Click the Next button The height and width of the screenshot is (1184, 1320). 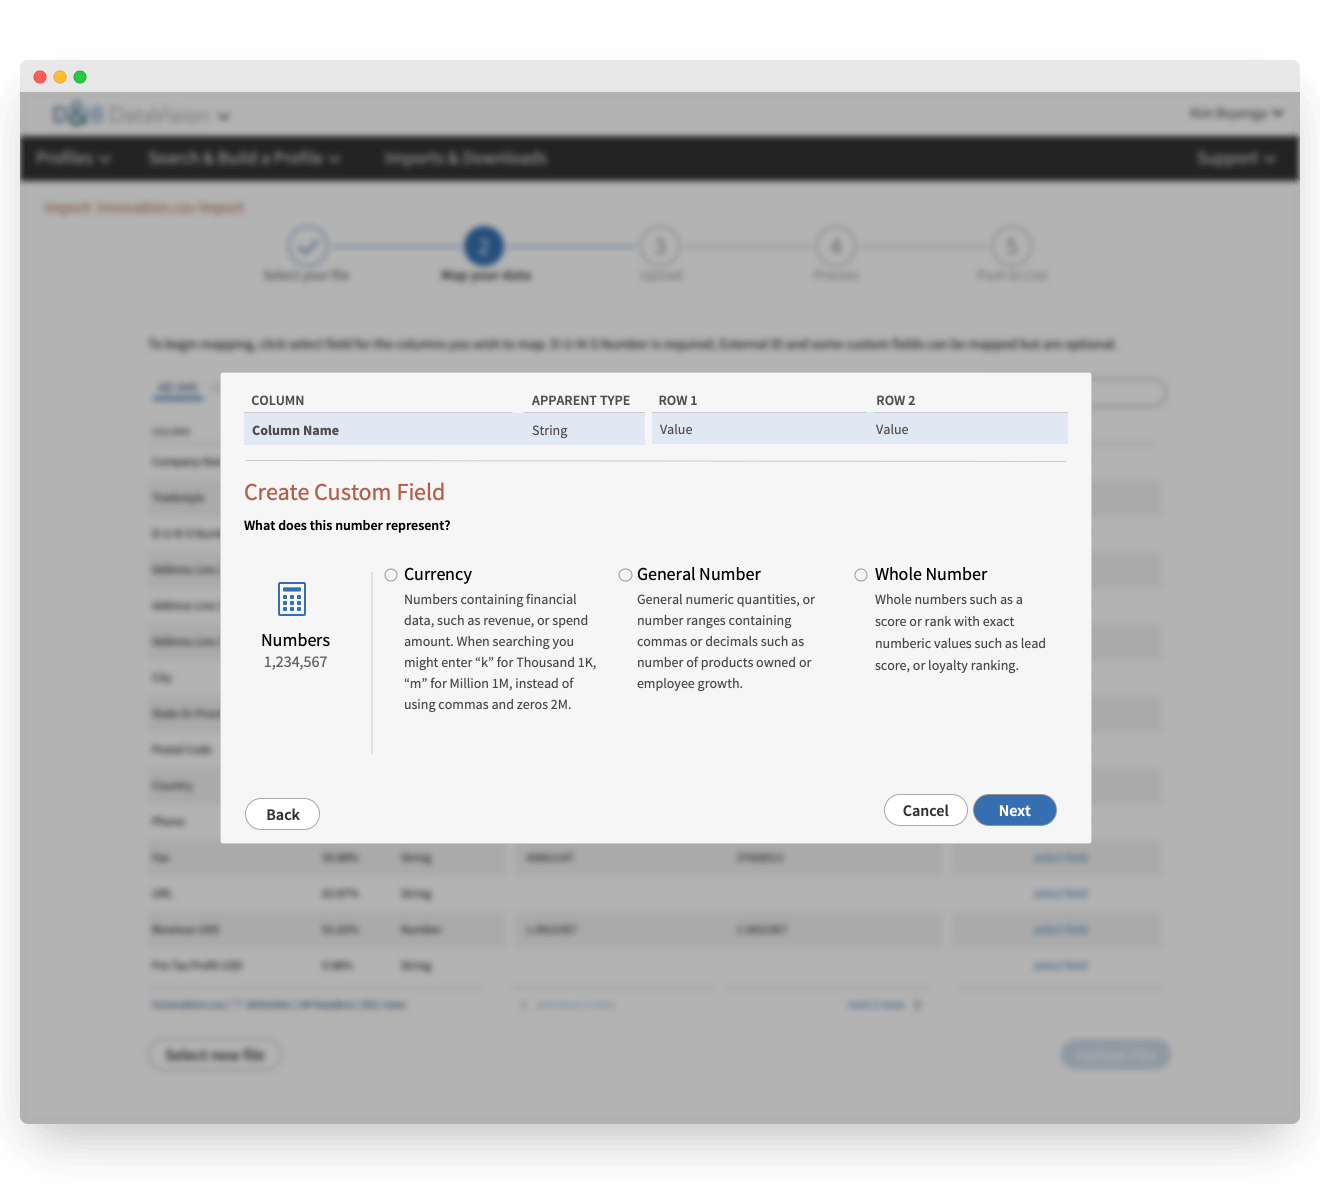coord(1014,810)
